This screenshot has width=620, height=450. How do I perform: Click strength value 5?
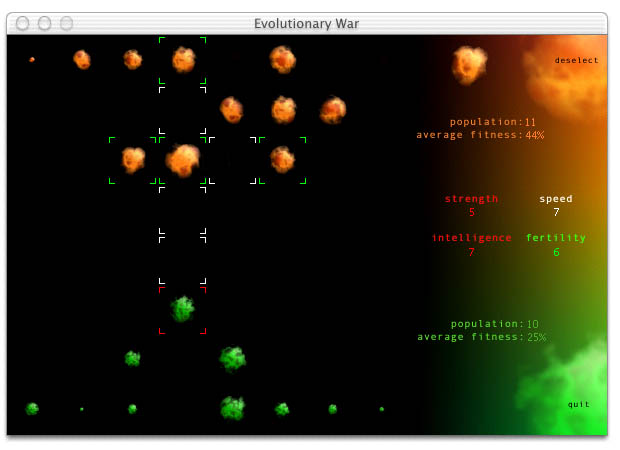pyautogui.click(x=472, y=212)
